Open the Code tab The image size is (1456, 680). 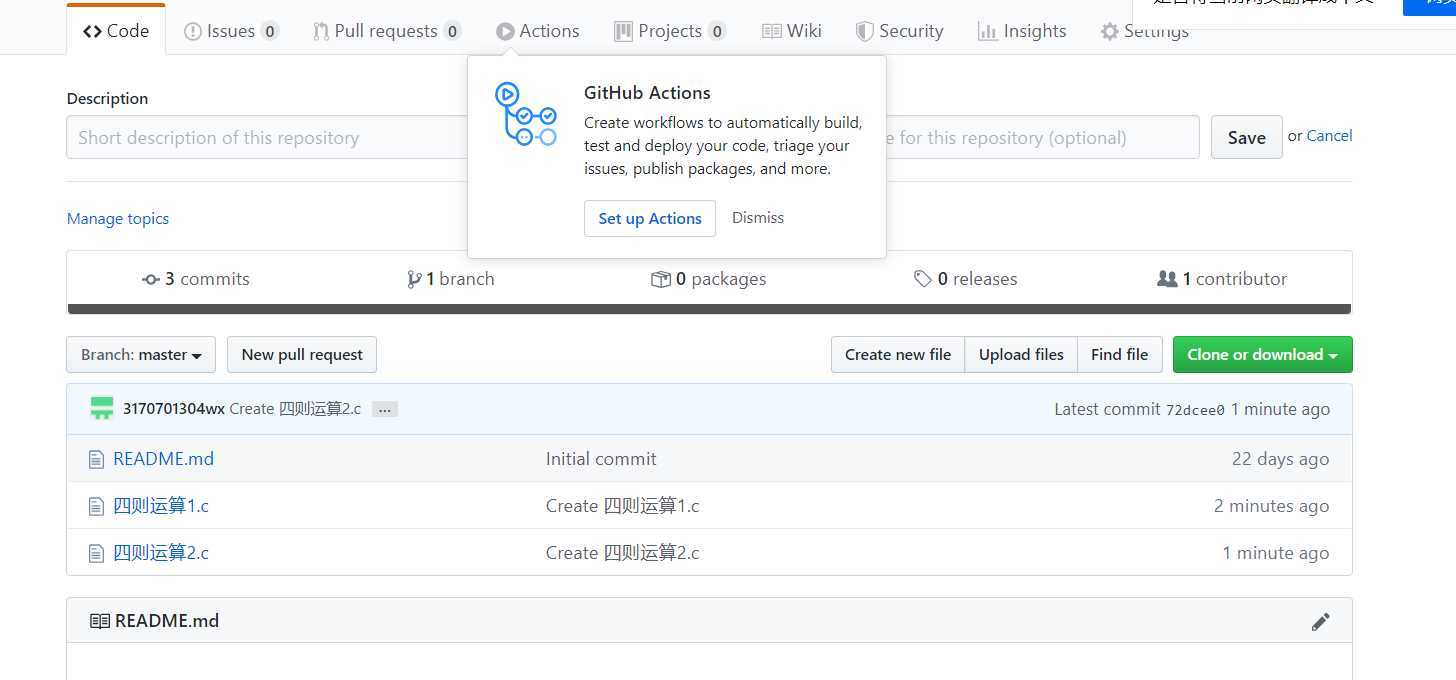(116, 31)
